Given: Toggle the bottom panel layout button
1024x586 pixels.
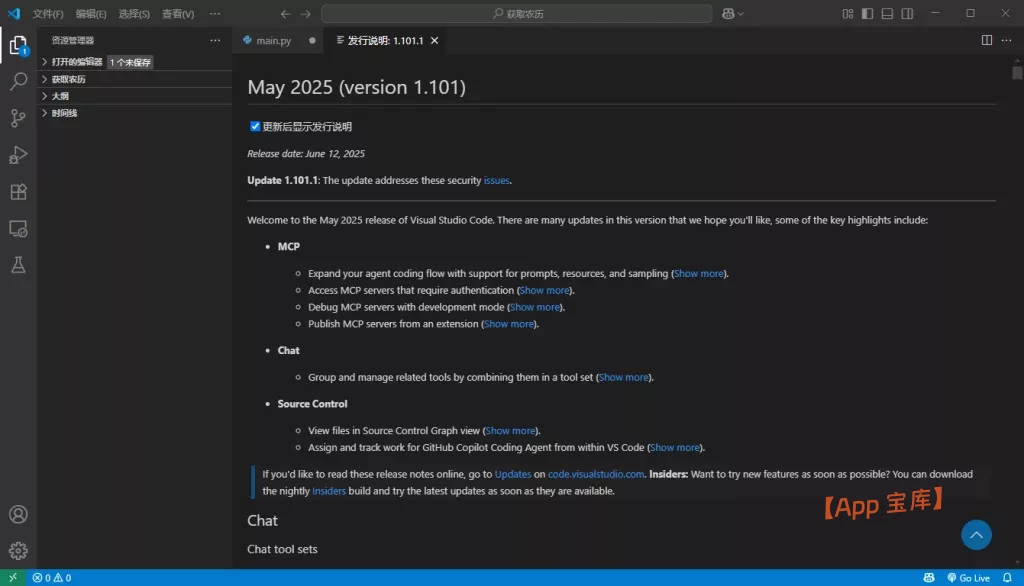Looking at the screenshot, I should click(887, 14).
